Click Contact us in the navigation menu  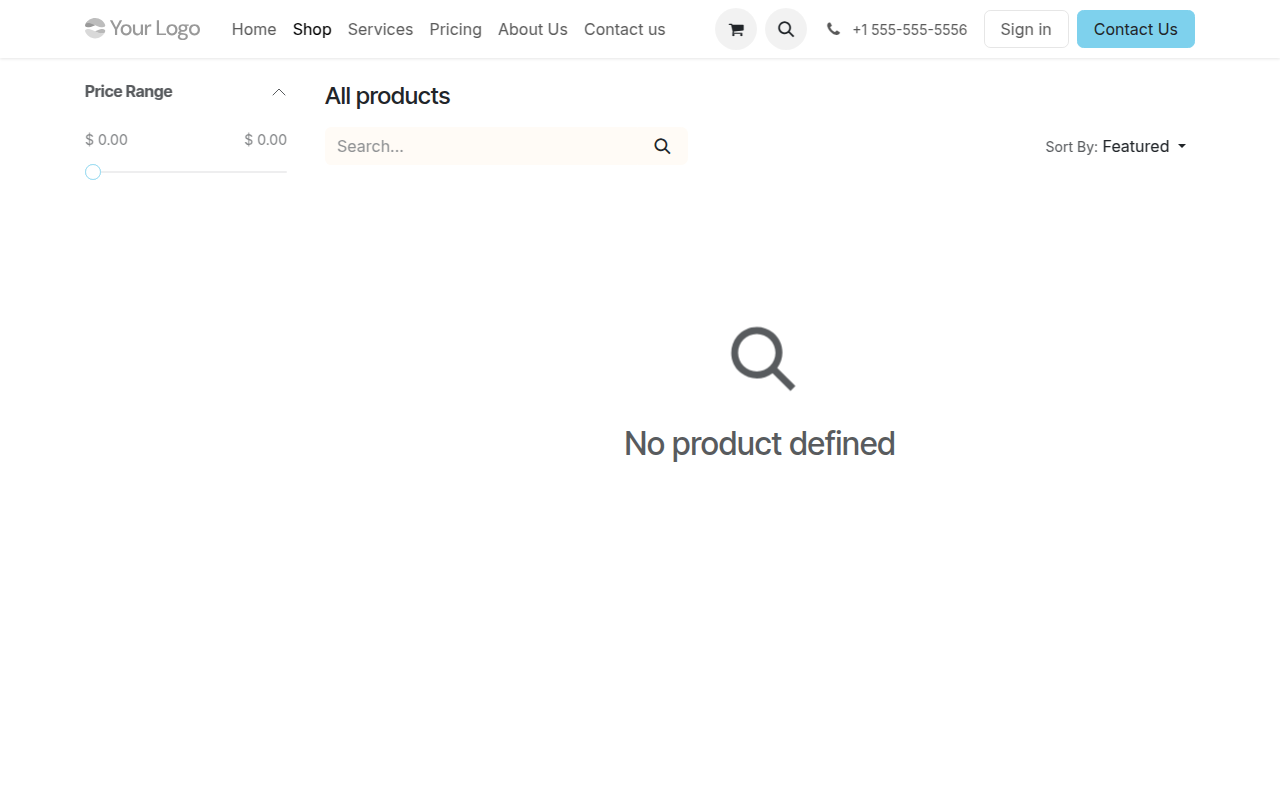[x=624, y=30]
